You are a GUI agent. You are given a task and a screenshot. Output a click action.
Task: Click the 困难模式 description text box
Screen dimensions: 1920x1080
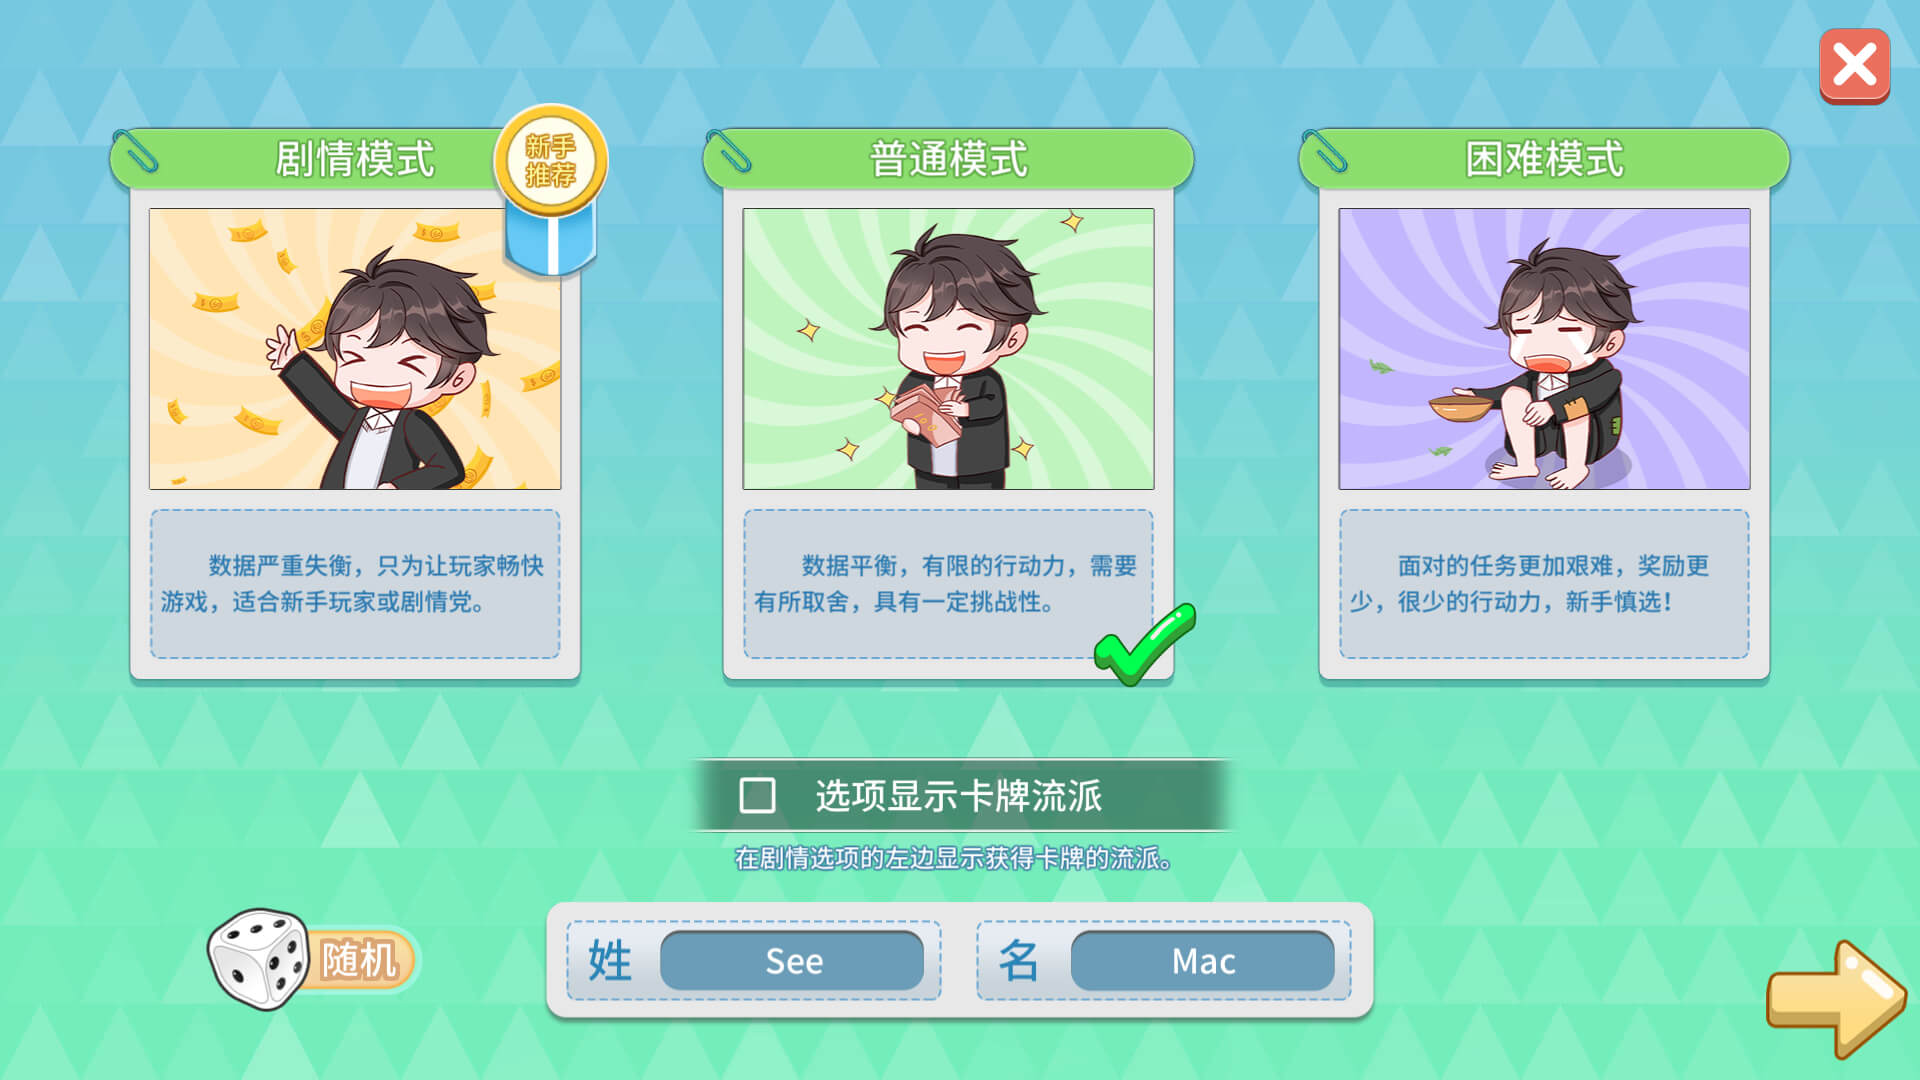click(1544, 584)
